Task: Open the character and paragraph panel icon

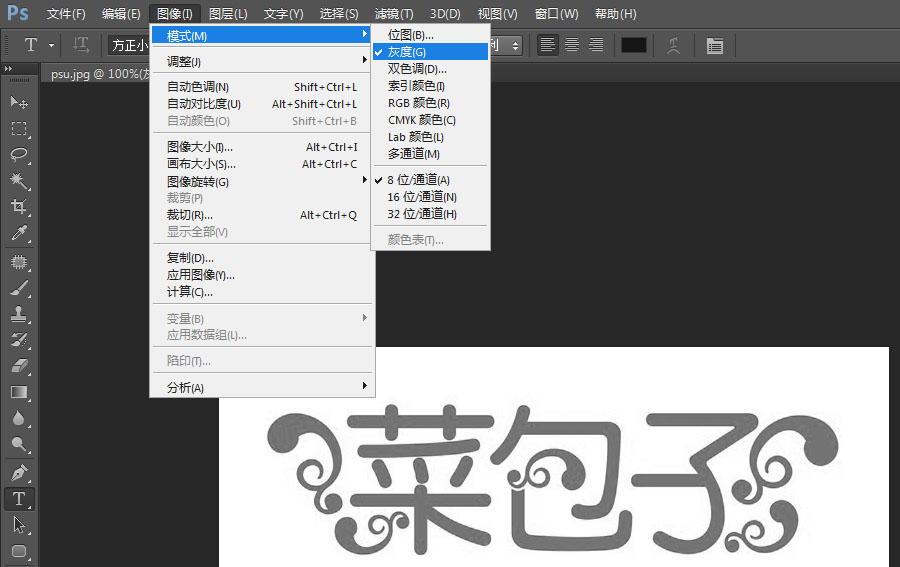Action: 714,45
